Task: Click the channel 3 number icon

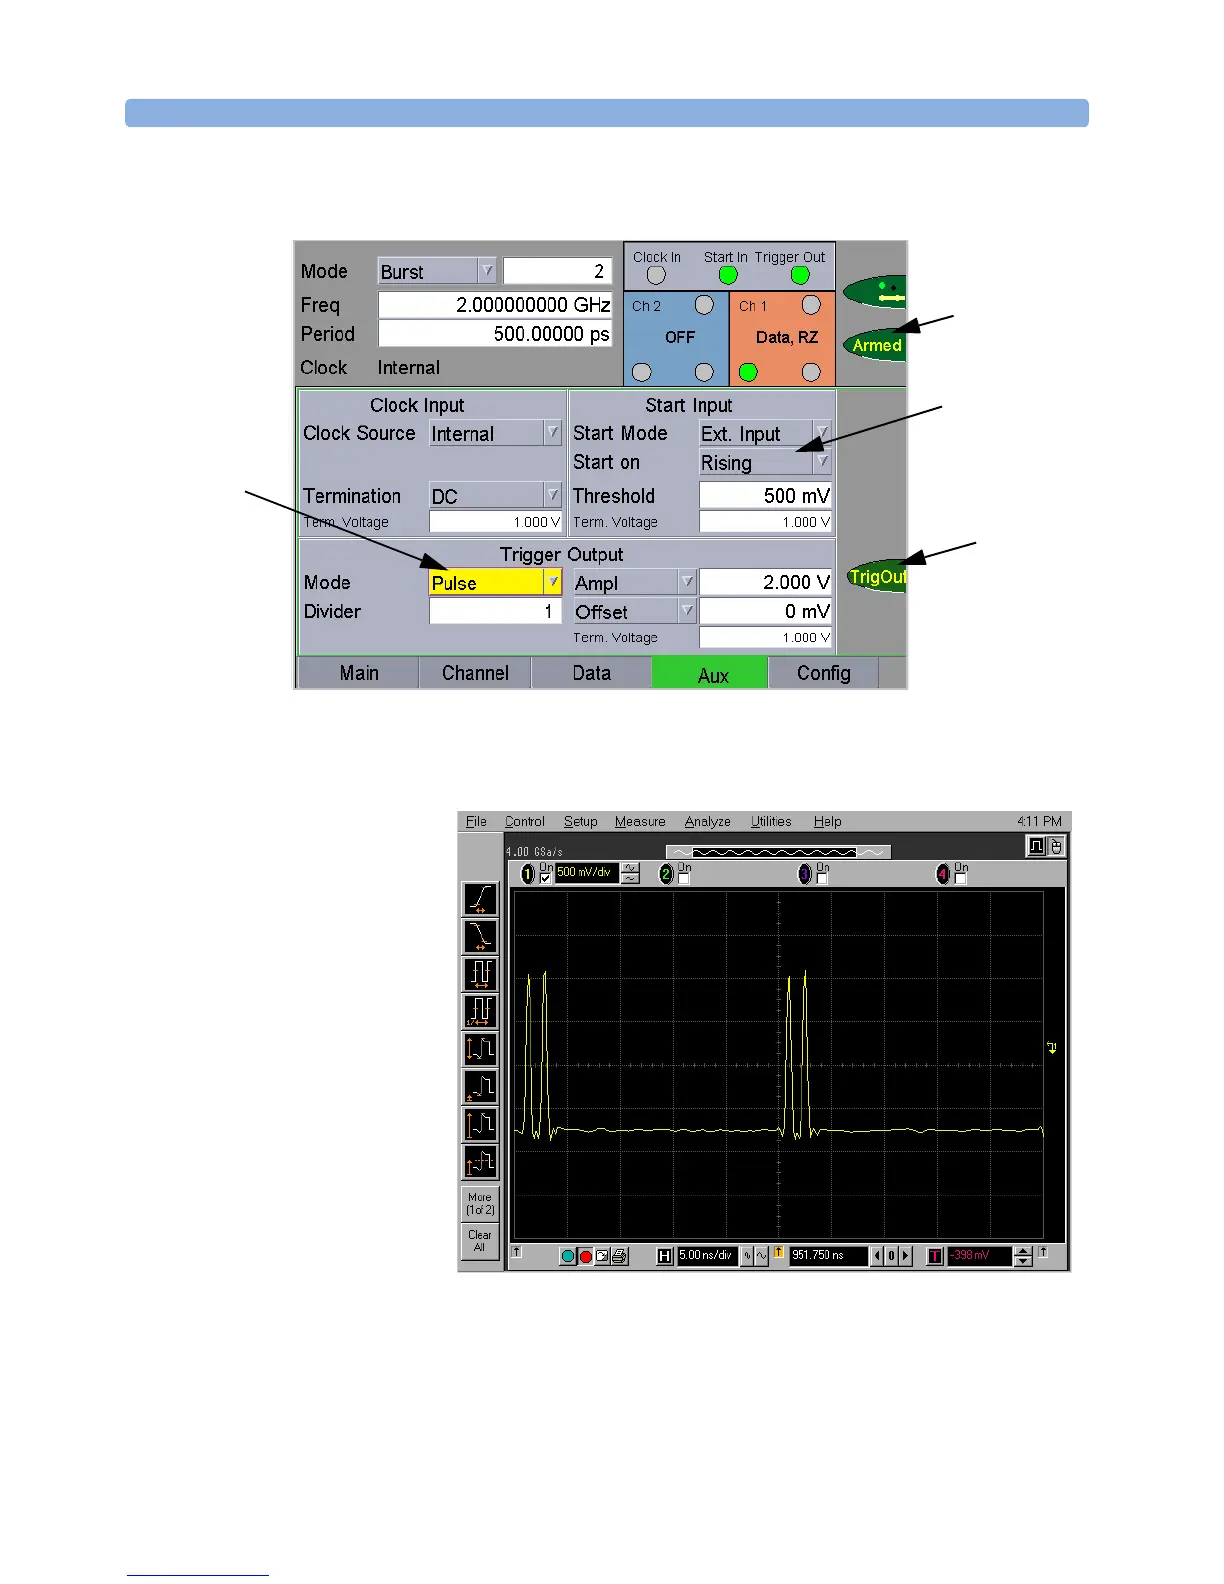Action: coord(804,875)
